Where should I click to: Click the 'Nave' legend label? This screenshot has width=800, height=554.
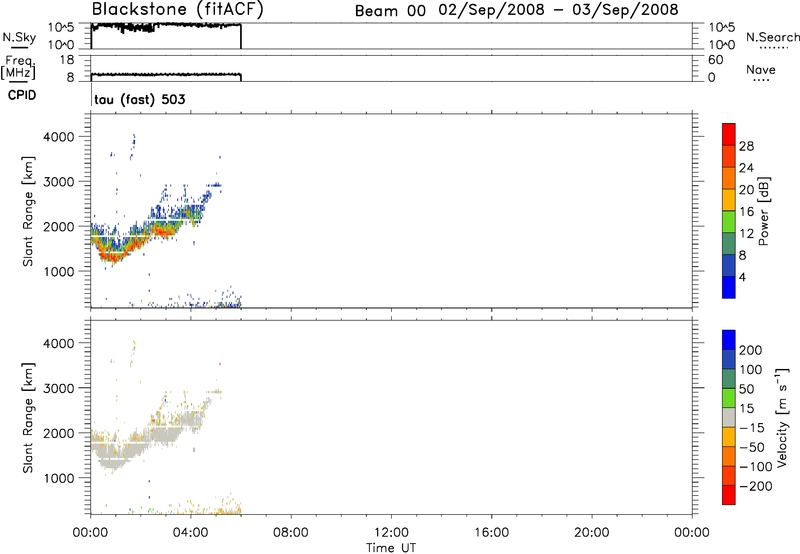(761, 69)
